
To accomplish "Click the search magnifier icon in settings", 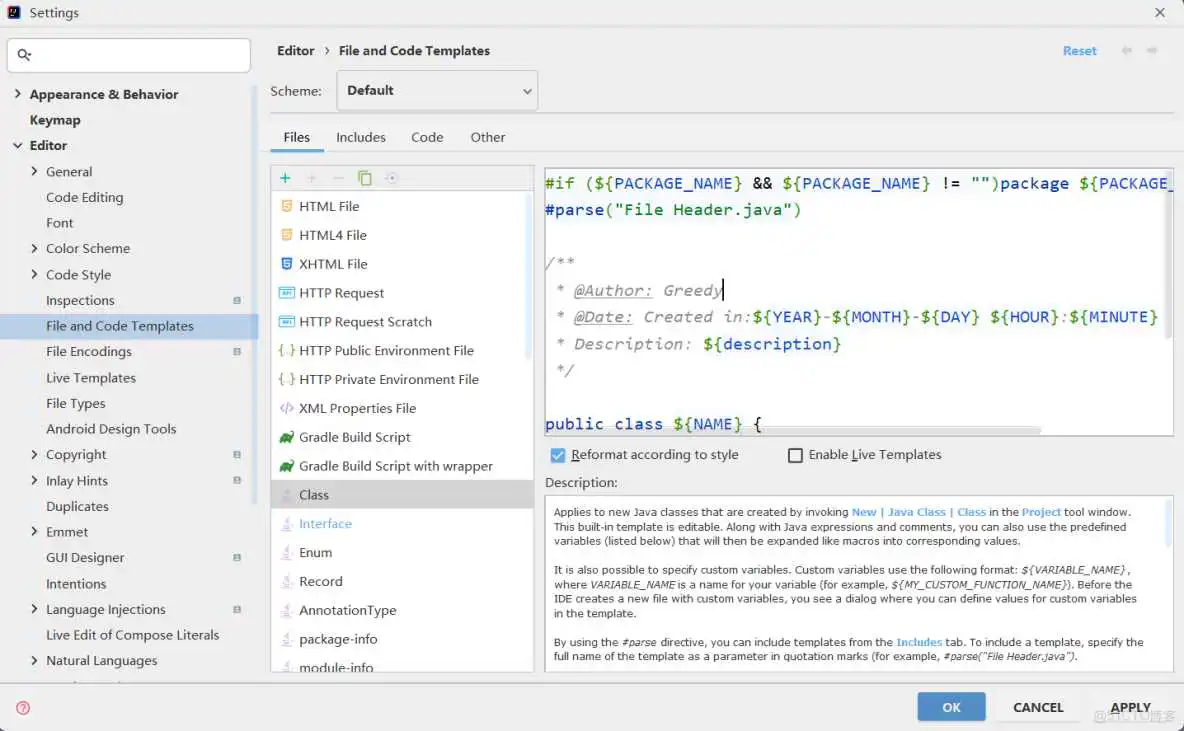I will (x=25, y=56).
